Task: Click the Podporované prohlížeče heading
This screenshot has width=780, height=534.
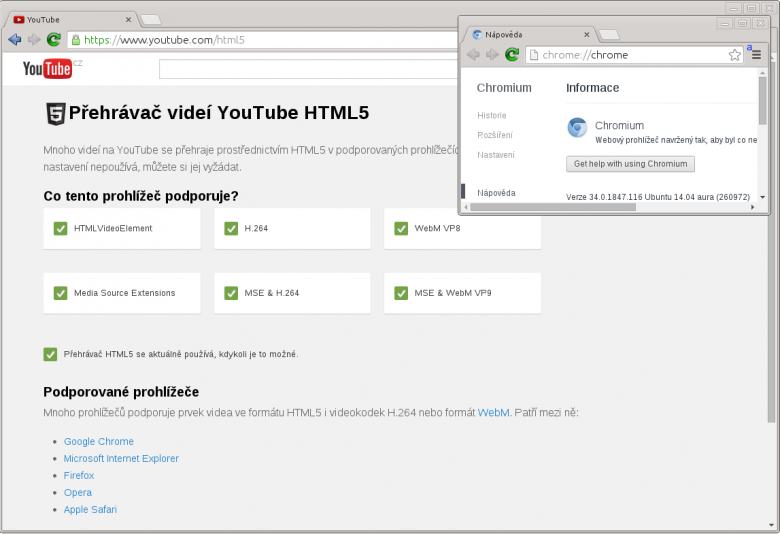Action: coord(121,392)
